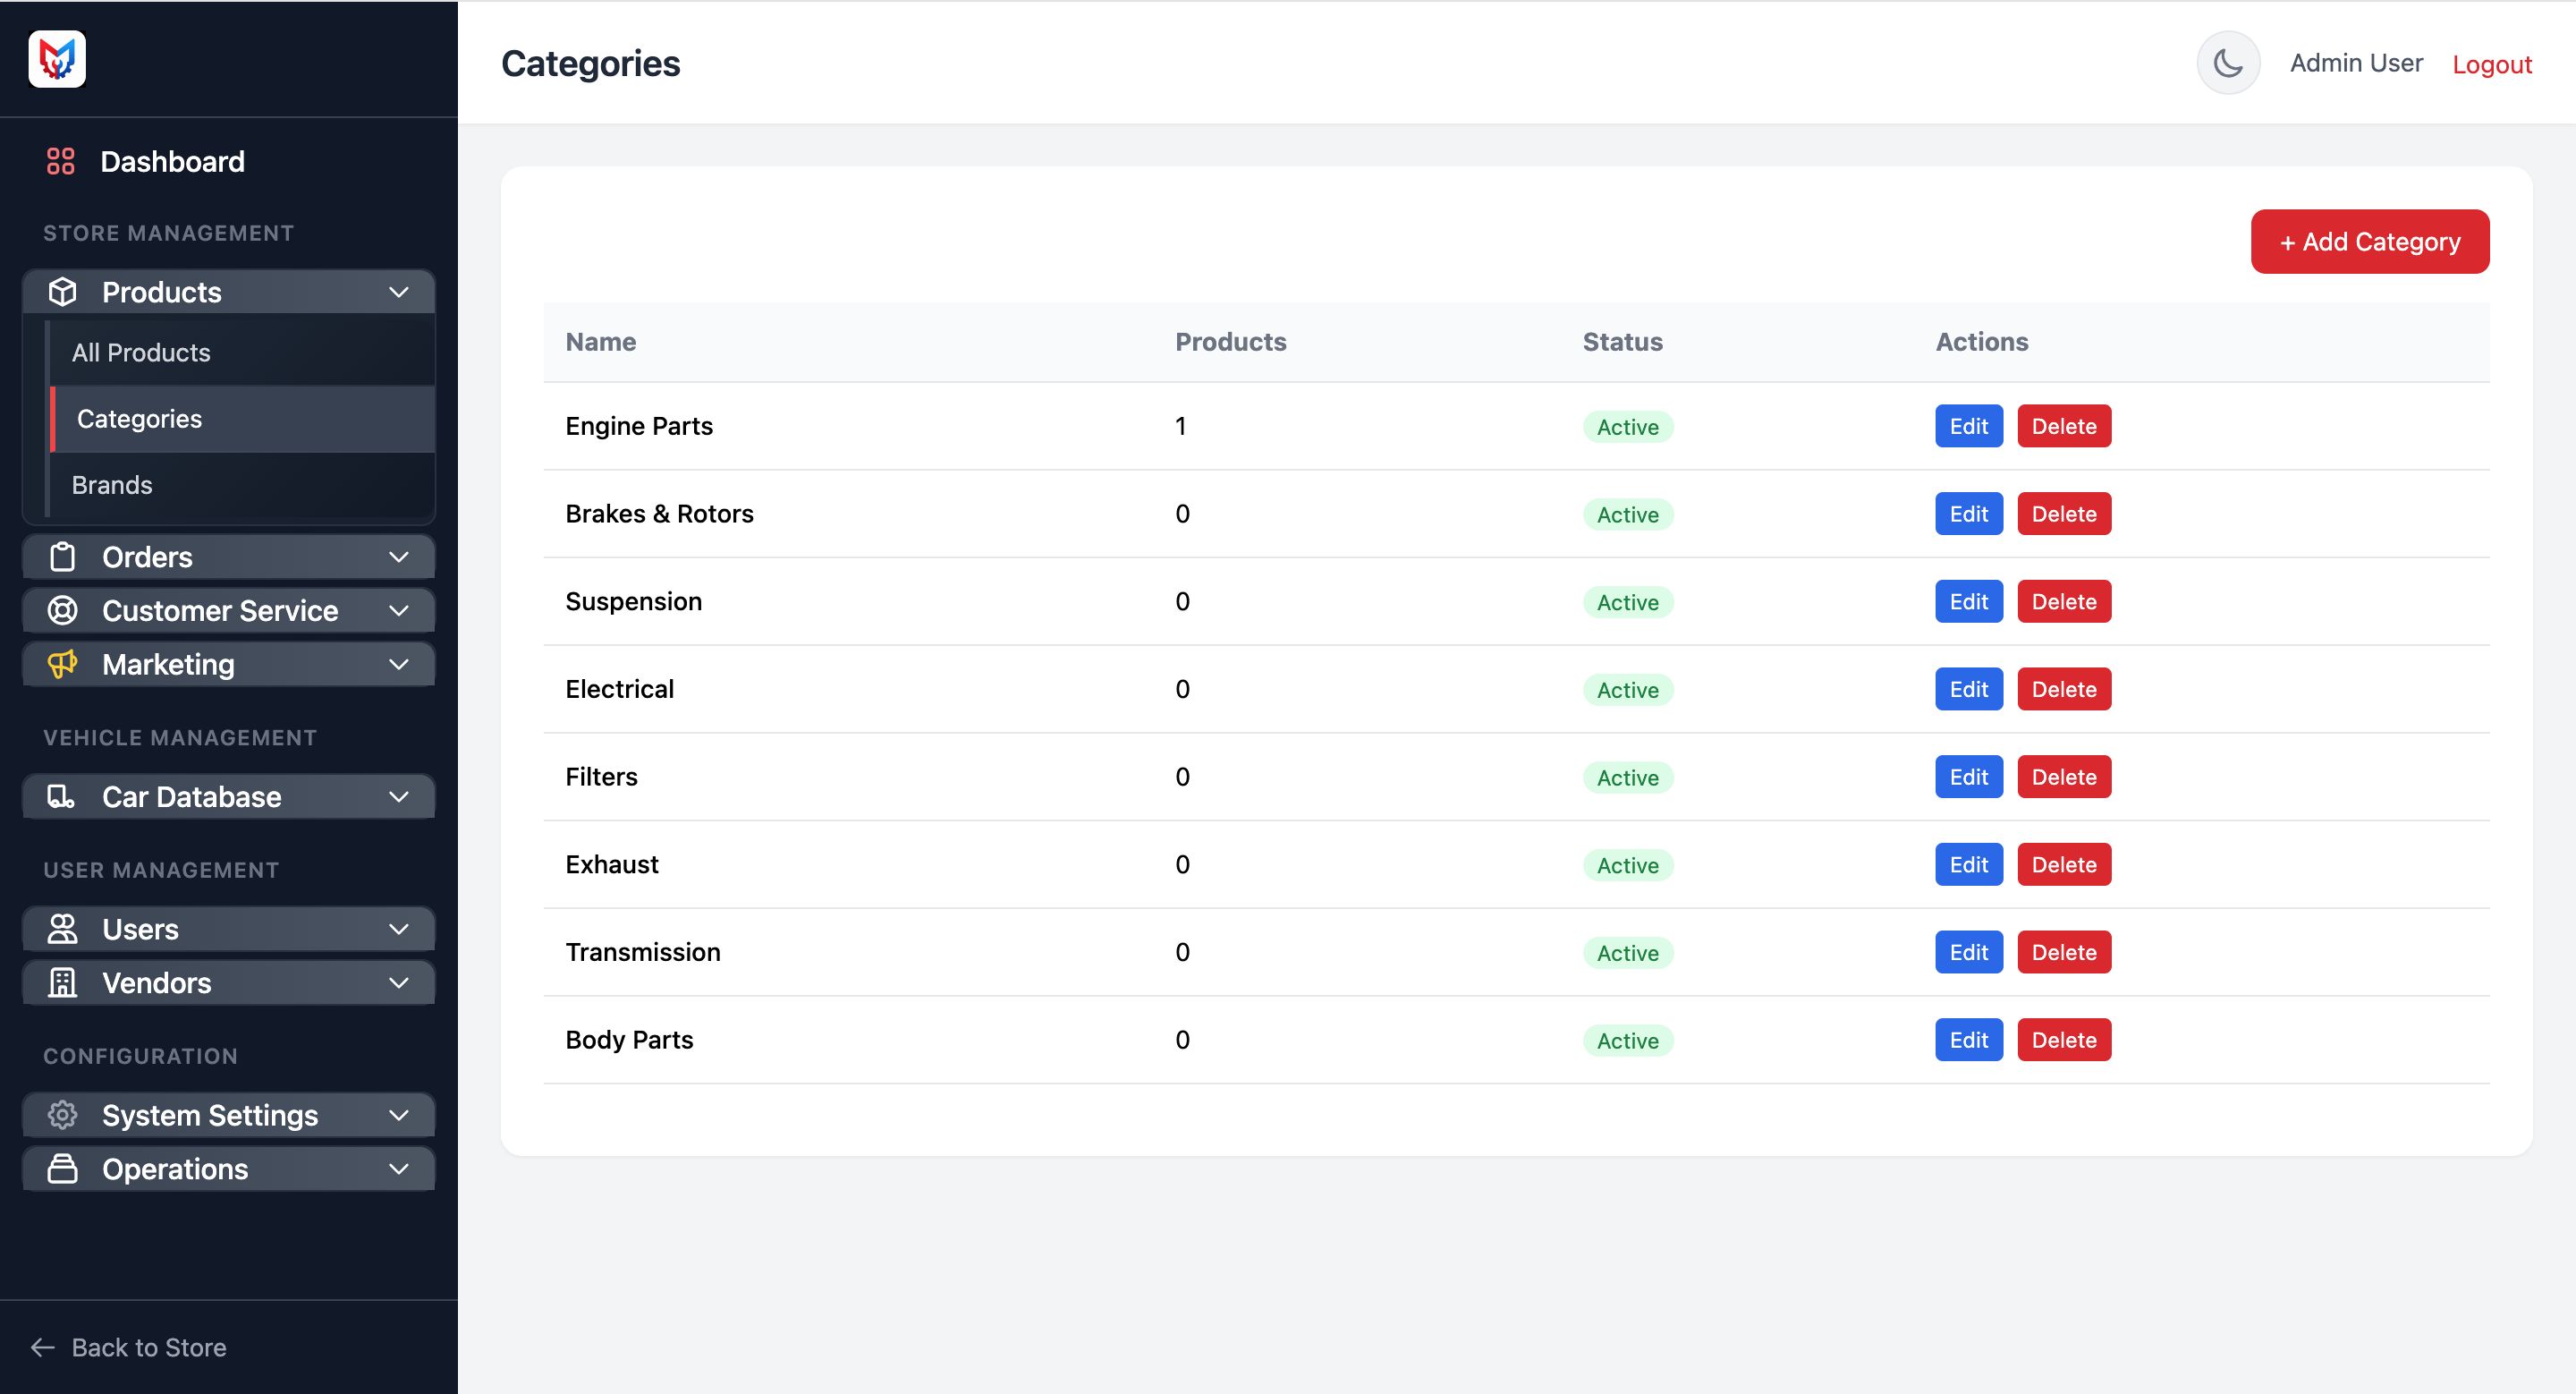Viewport: 2576px width, 1394px height.
Task: Open the Brands submenu item
Action: (x=112, y=485)
